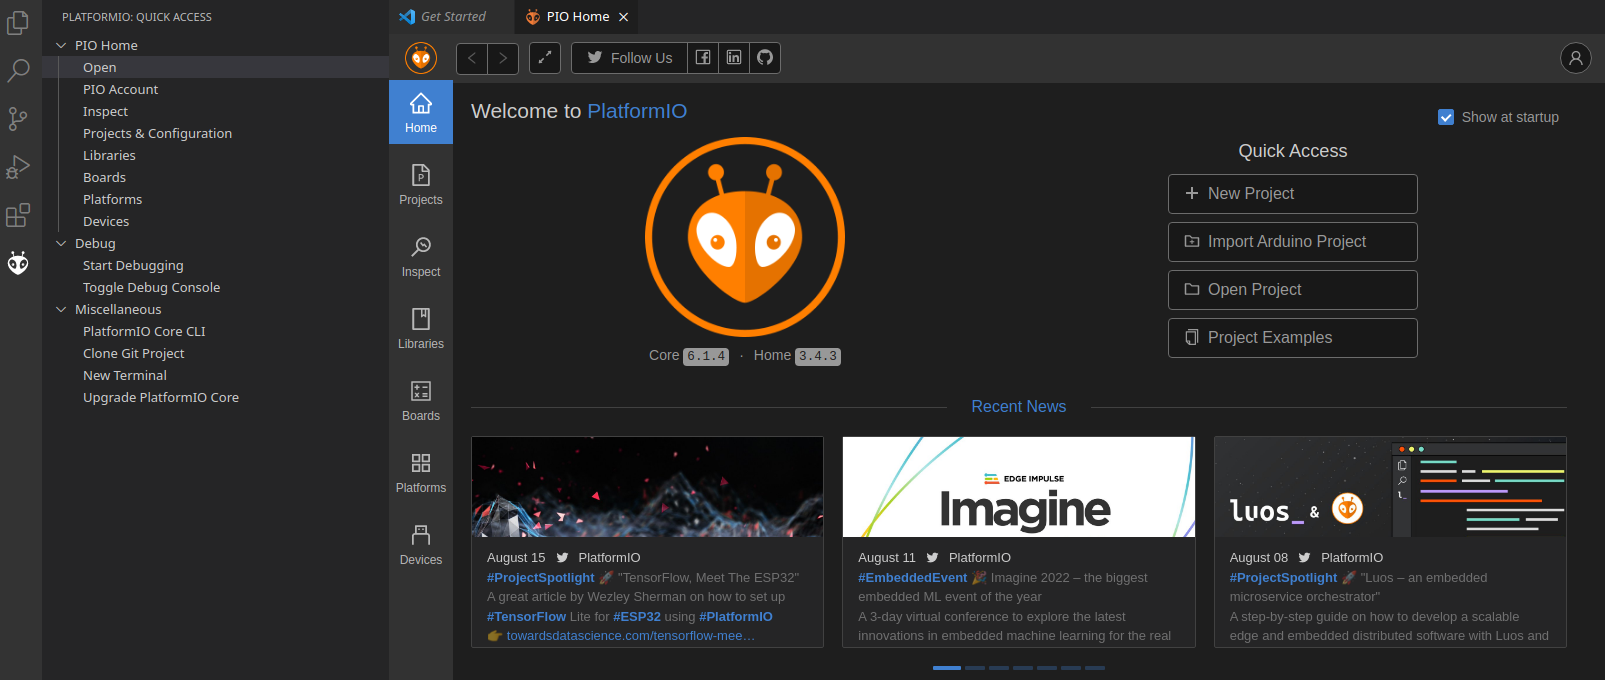Viewport: 1605px width, 680px height.
Task: Select Platforms in quick access tree
Action: click(215, 199)
